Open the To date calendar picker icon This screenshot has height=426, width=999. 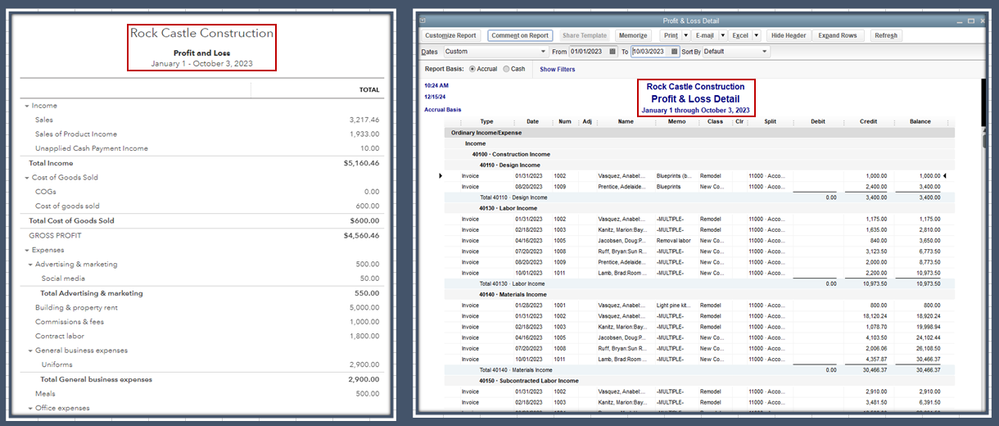675,52
